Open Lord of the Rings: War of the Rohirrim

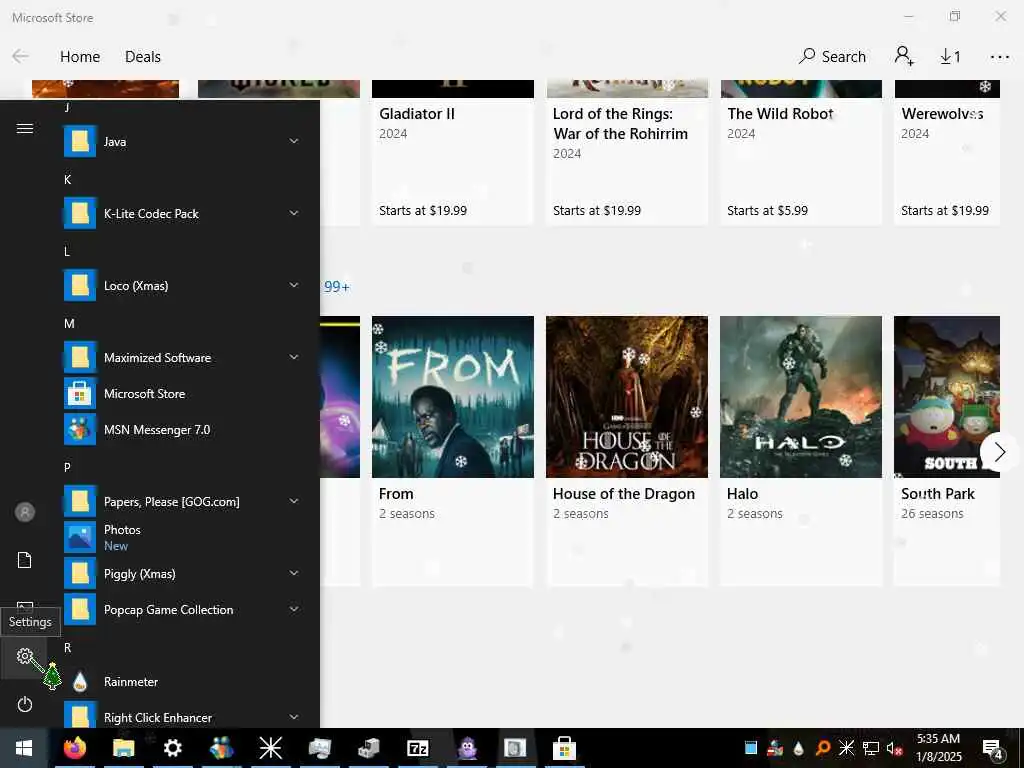pyautogui.click(x=627, y=153)
